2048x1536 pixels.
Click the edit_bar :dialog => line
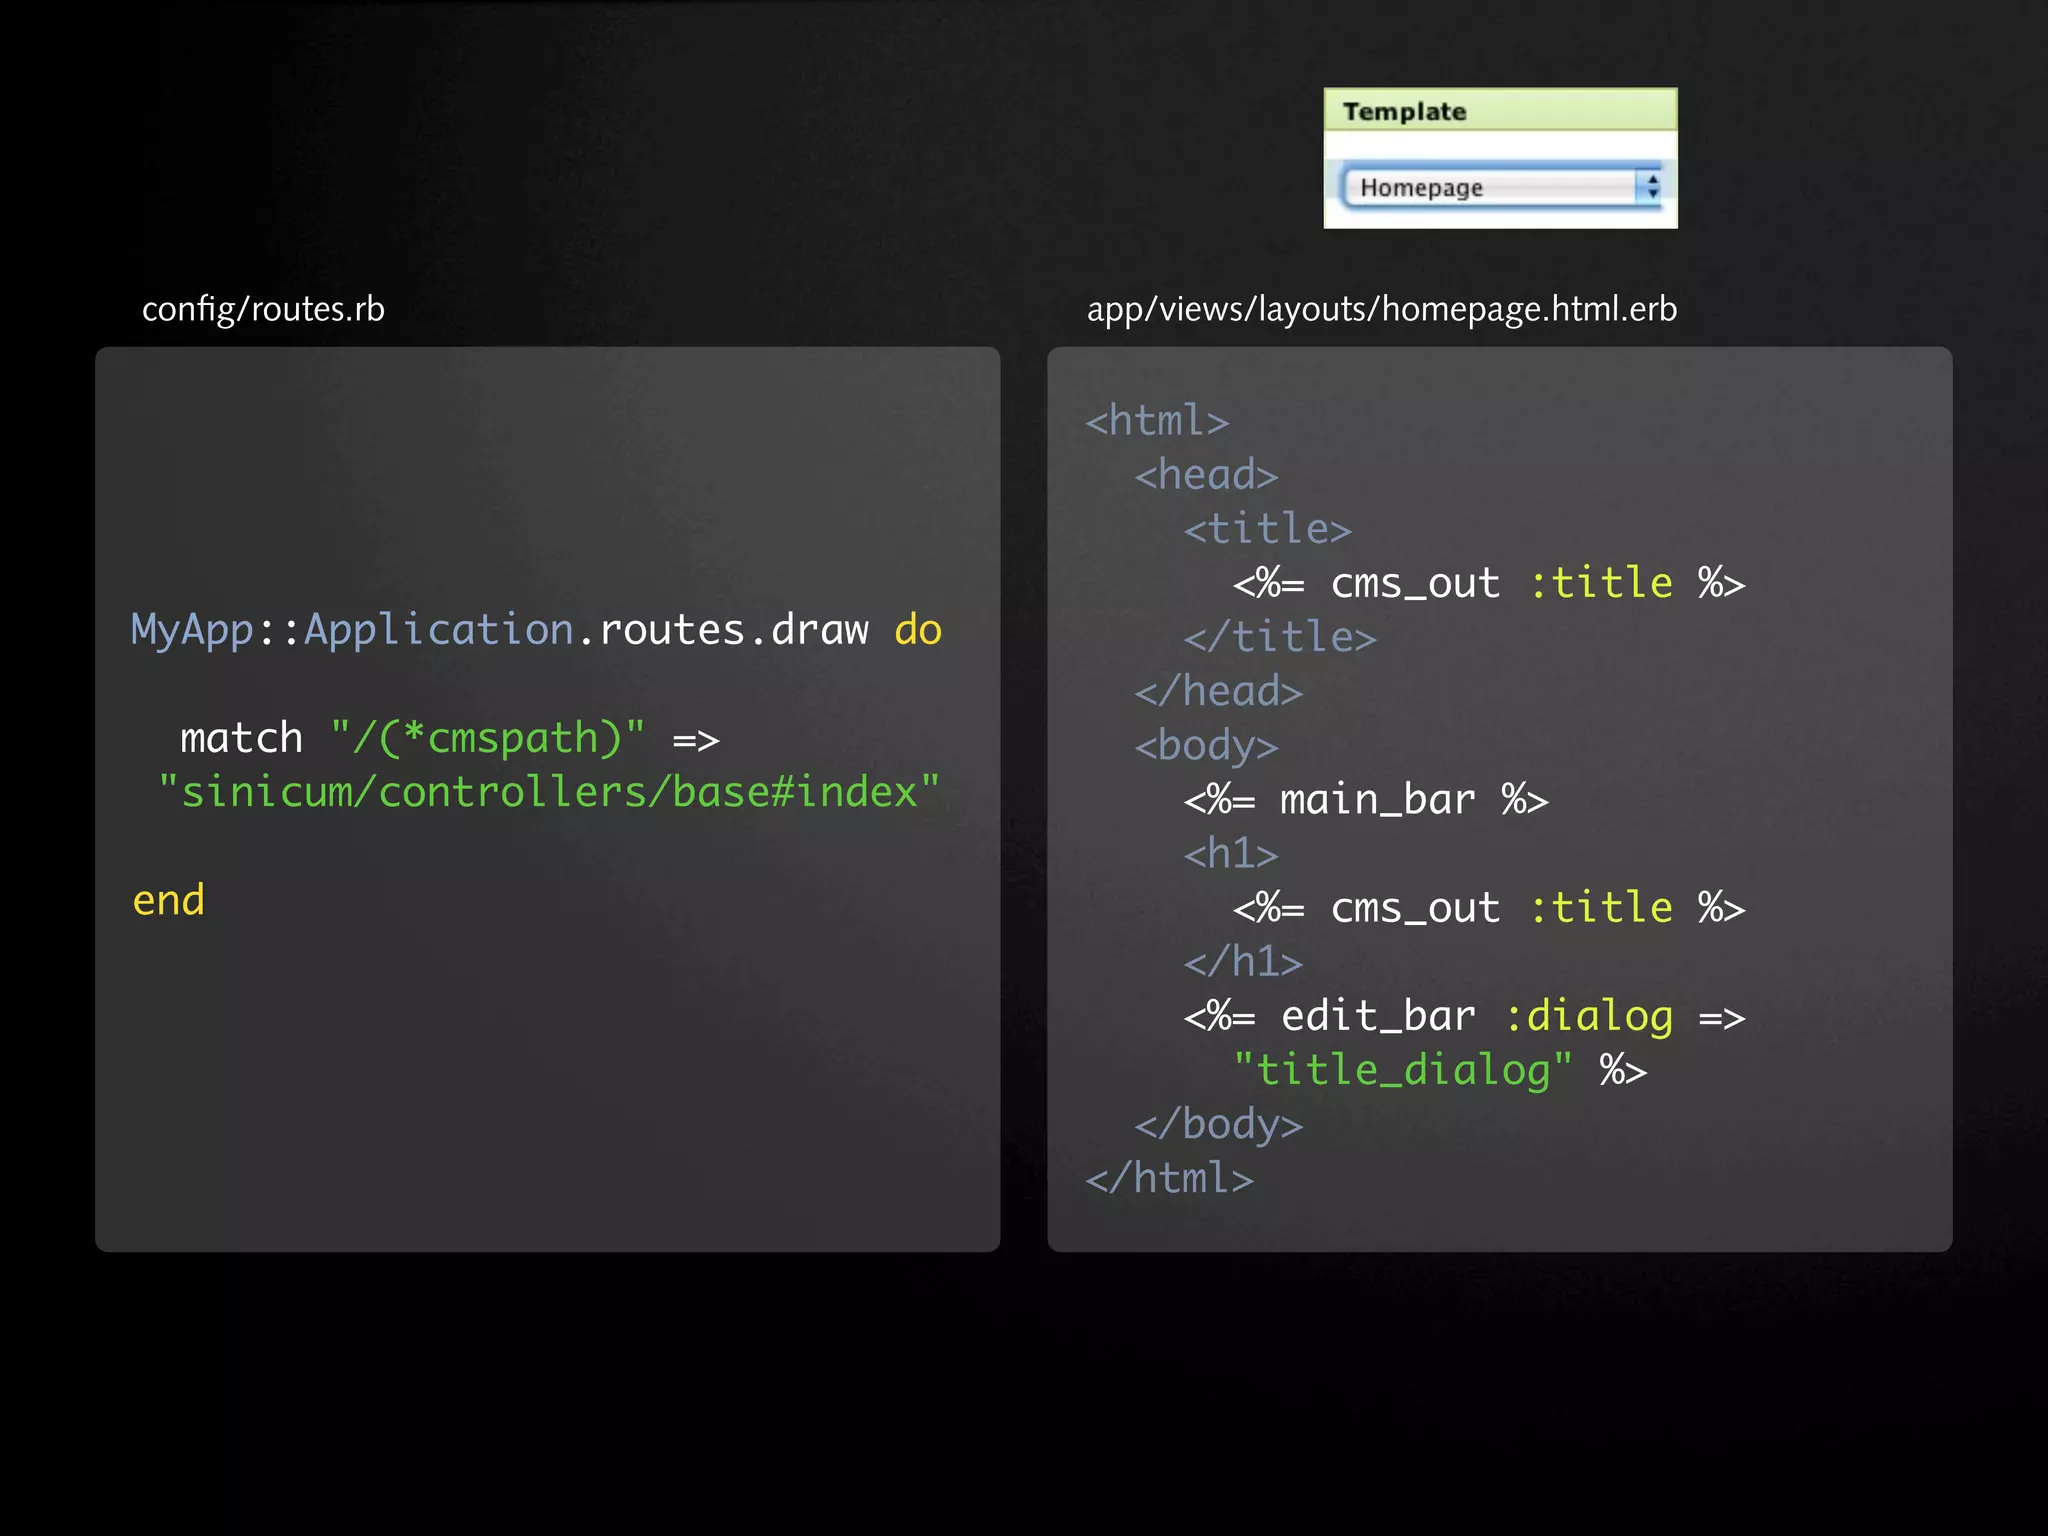1464,1017
